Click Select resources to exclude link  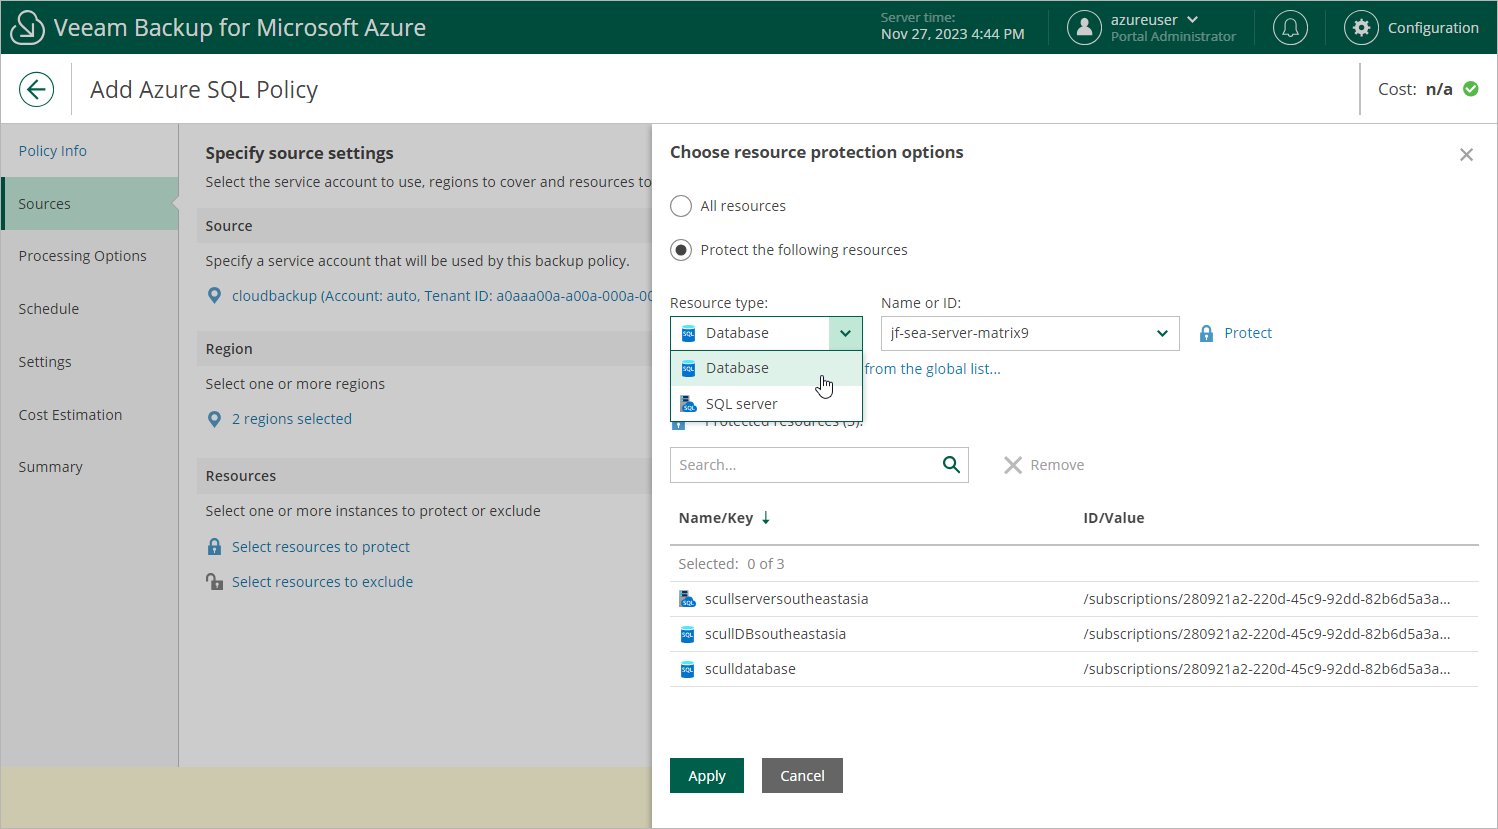tap(322, 582)
